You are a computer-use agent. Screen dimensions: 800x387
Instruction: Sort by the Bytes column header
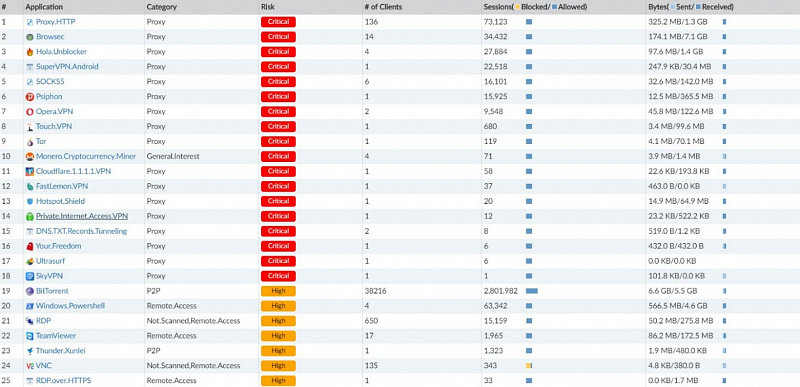pos(690,7)
